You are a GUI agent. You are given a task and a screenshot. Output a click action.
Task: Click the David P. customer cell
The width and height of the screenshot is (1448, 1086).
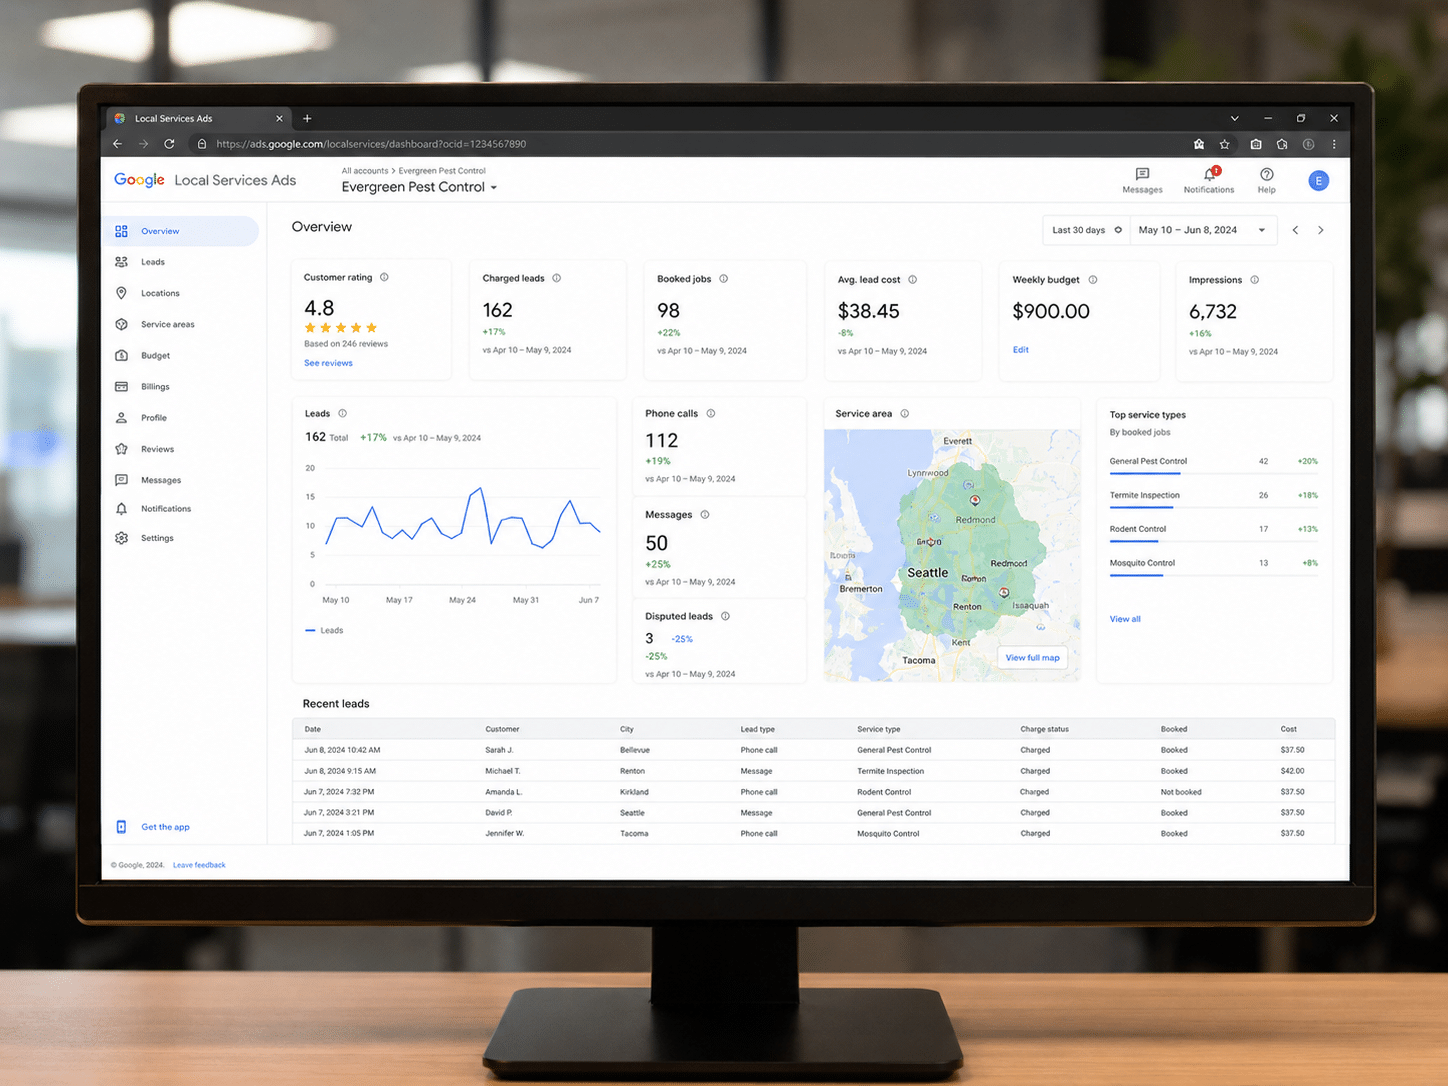(x=499, y=813)
